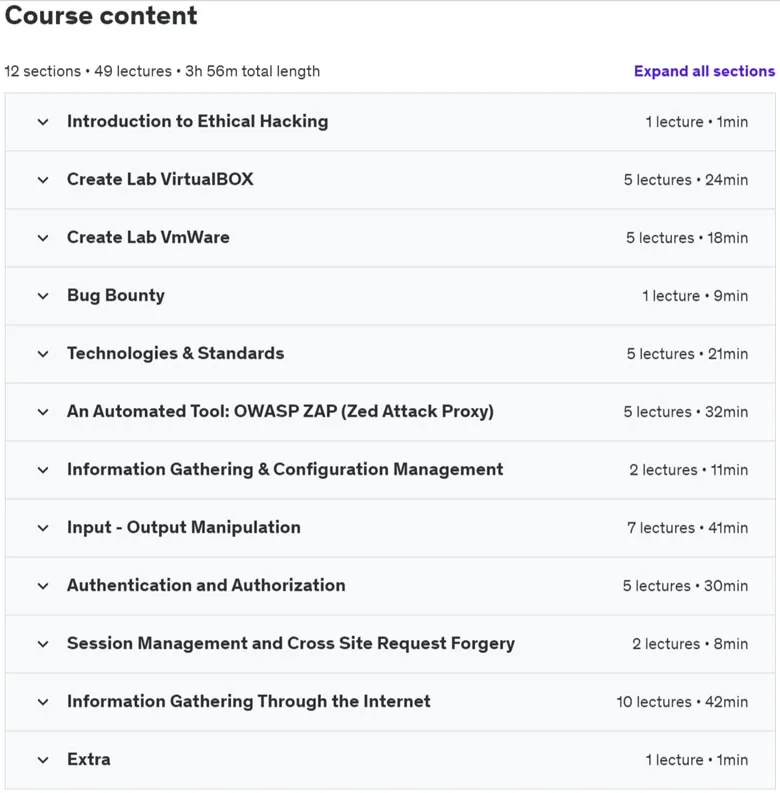Image resolution: width=780 pixels, height=793 pixels.
Task: Click chevron beside Information Gathering Through the Internet
Action: point(43,702)
